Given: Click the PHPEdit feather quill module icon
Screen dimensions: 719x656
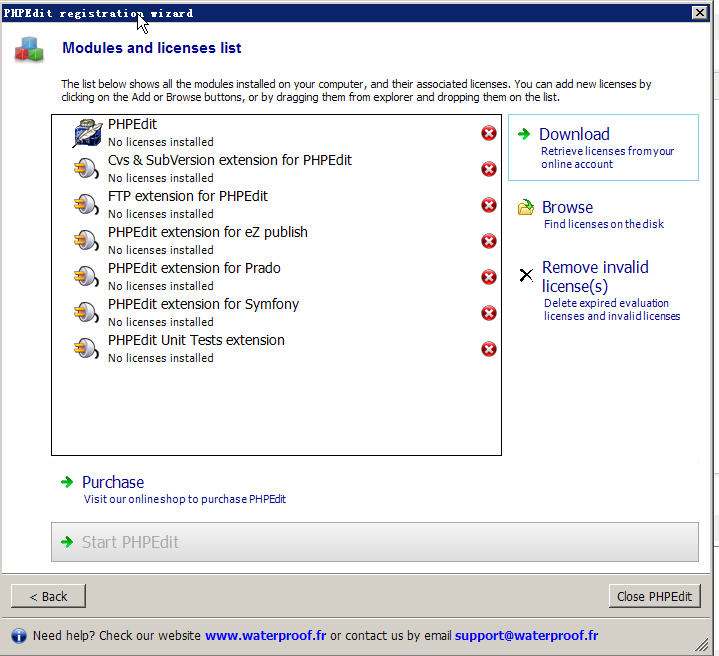Looking at the screenshot, I should coord(87,133).
